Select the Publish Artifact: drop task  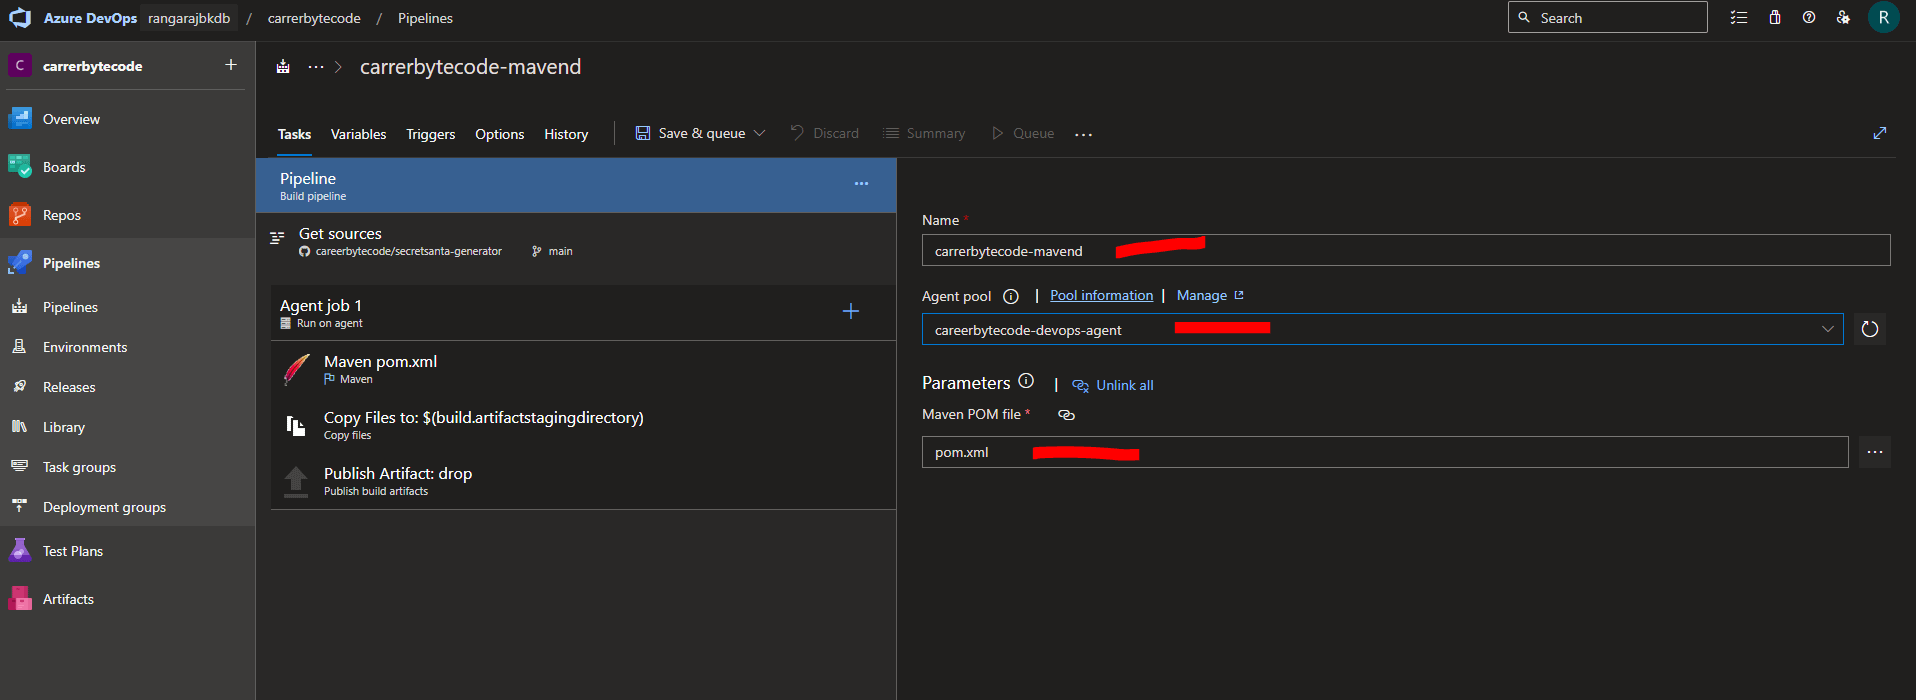(x=583, y=481)
